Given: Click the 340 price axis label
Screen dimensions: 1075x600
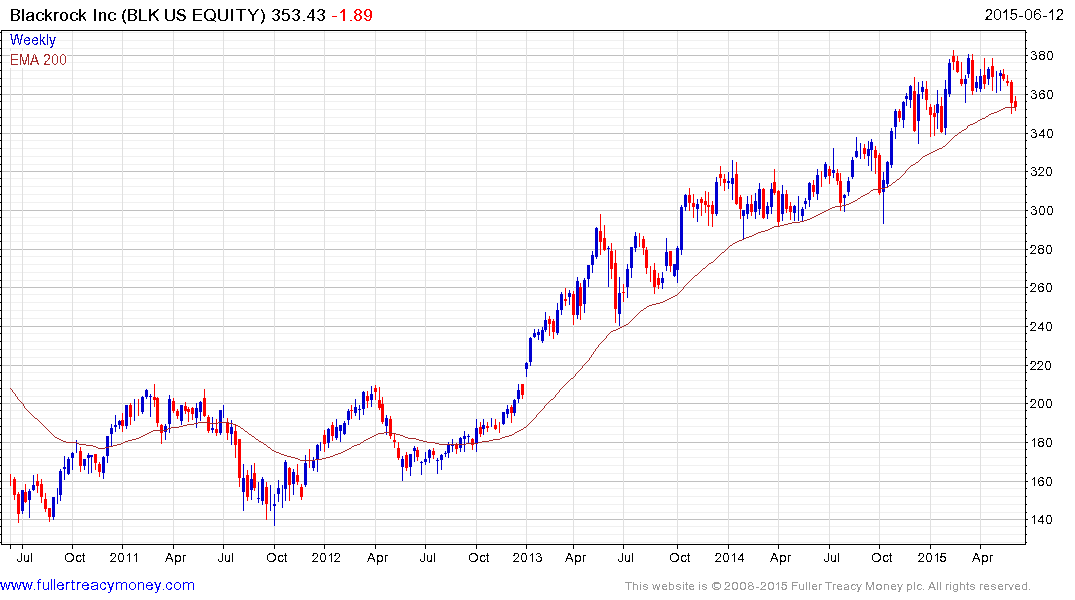Looking at the screenshot, I should 1042,133.
